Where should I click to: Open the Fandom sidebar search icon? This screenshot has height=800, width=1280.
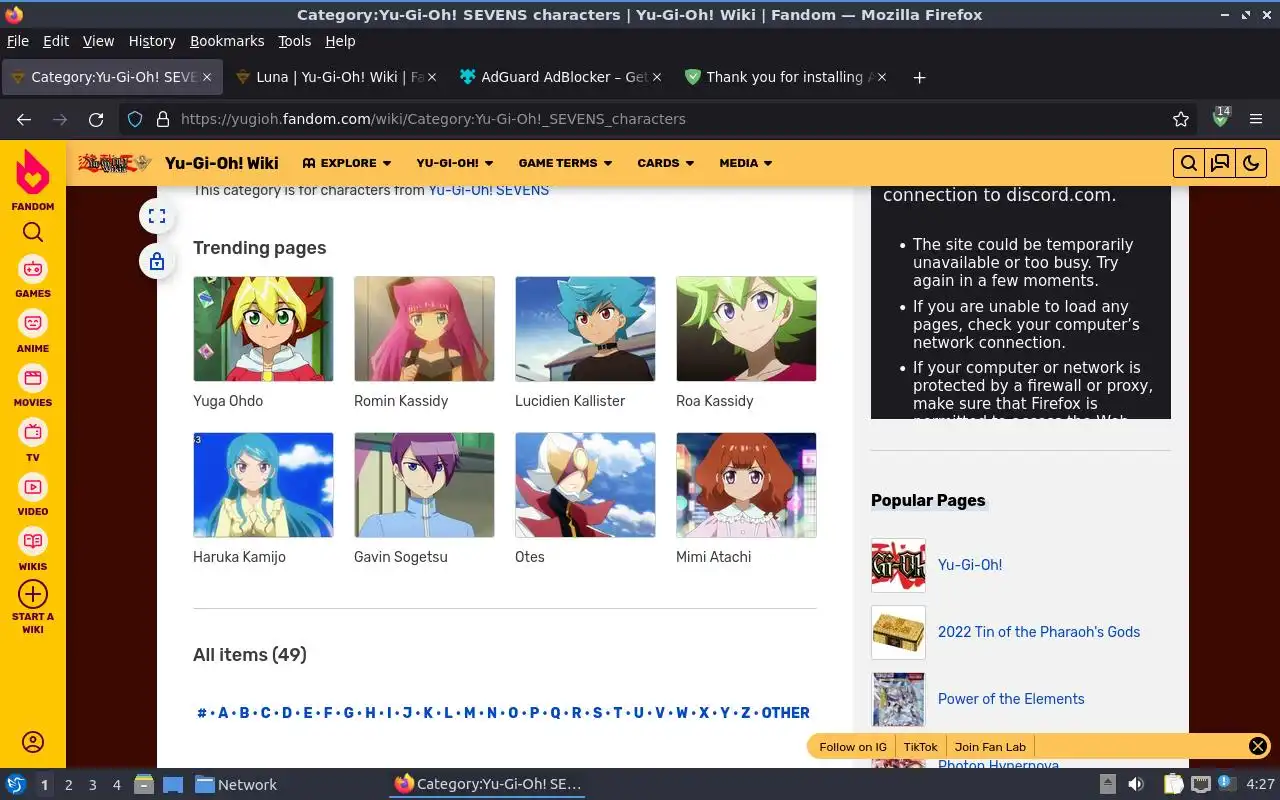pyautogui.click(x=33, y=232)
